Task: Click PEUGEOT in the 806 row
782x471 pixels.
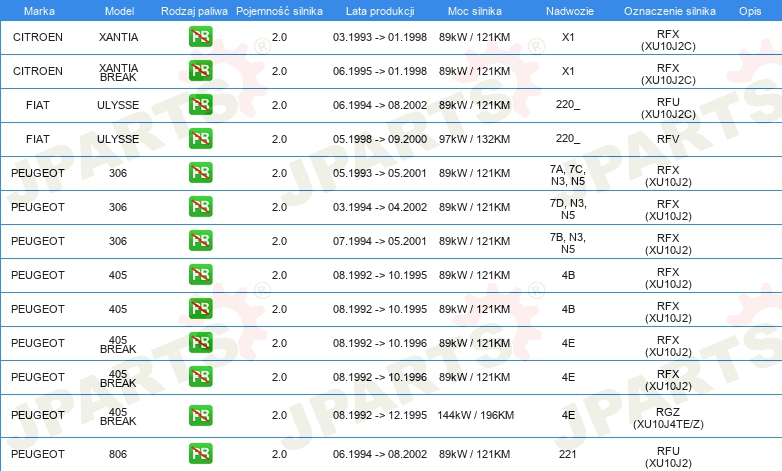Action: coord(38,454)
